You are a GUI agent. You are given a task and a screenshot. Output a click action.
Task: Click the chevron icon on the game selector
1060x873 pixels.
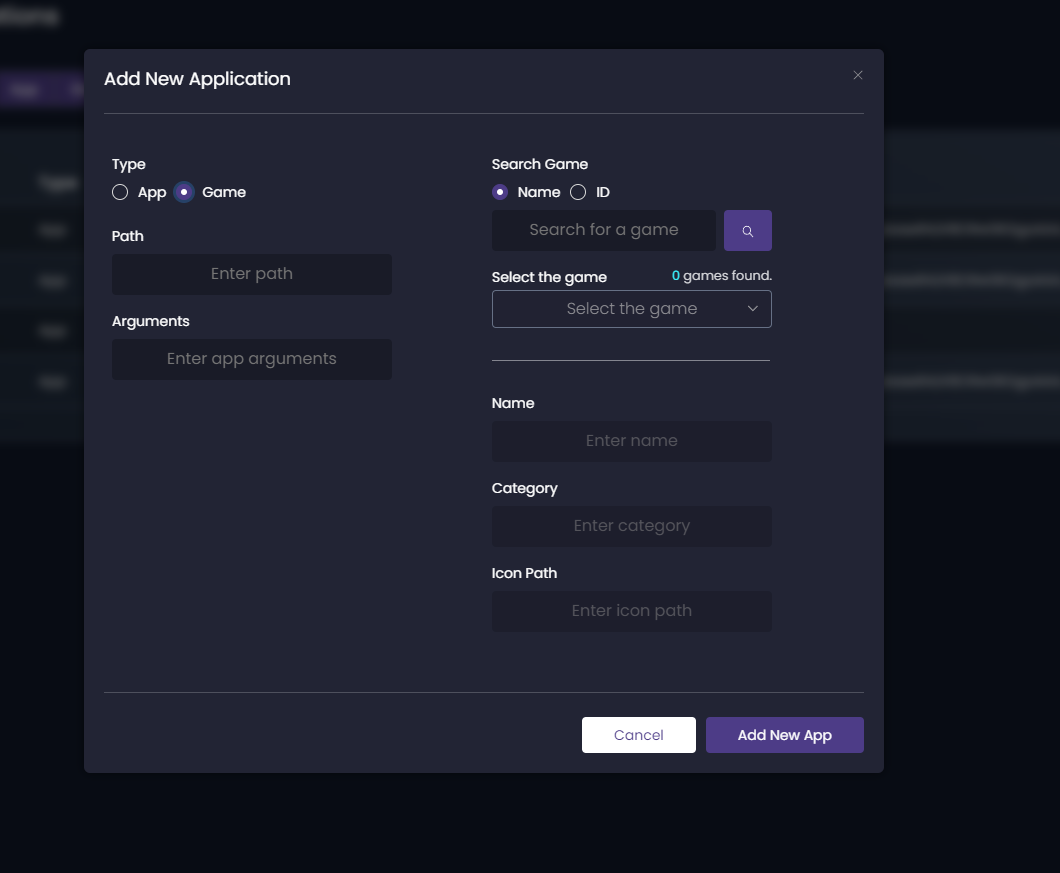click(753, 309)
